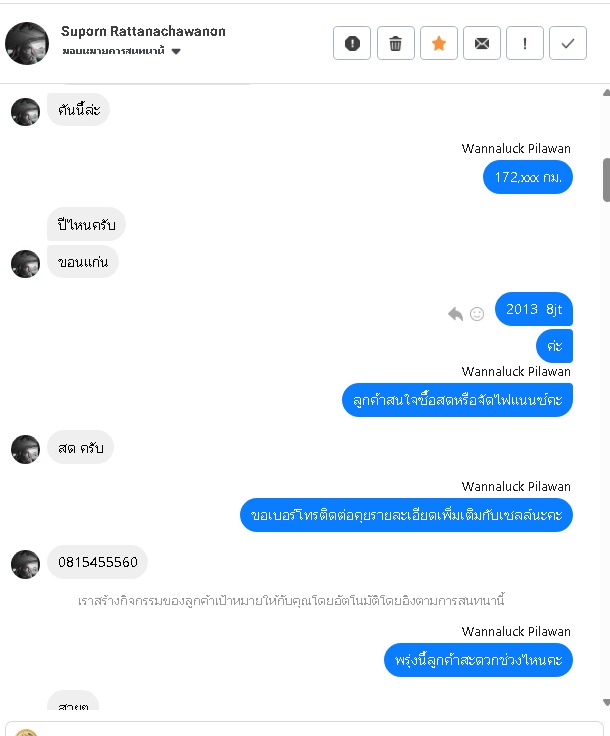The image size is (610, 736).
Task: Select the phone number 0815455560 message
Action: [x=98, y=562]
